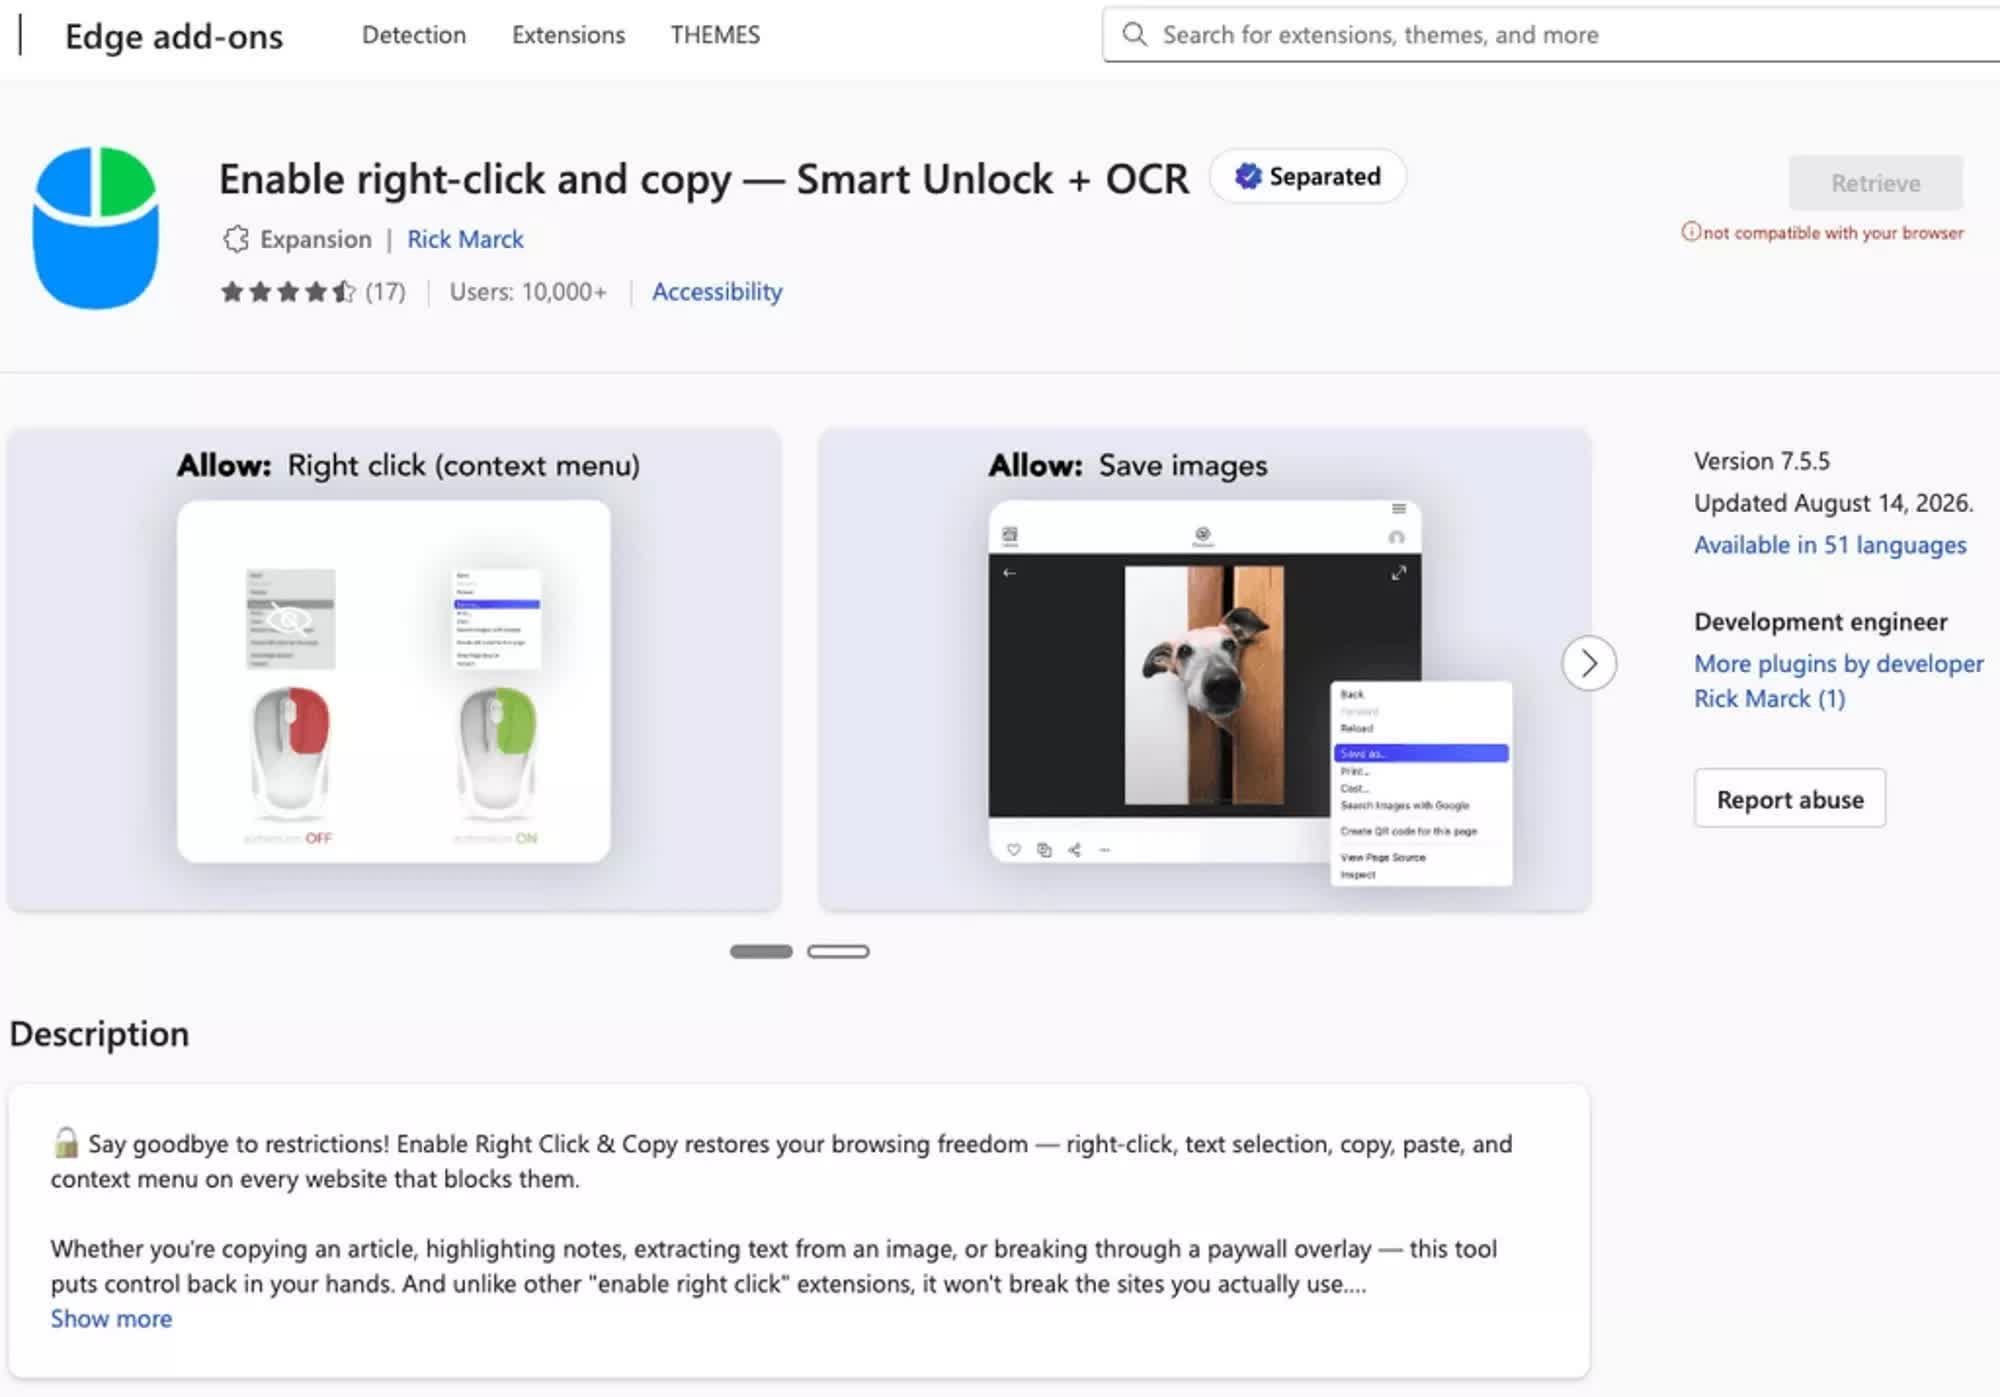Click the star rating icons
2000x1397 pixels.
(288, 292)
